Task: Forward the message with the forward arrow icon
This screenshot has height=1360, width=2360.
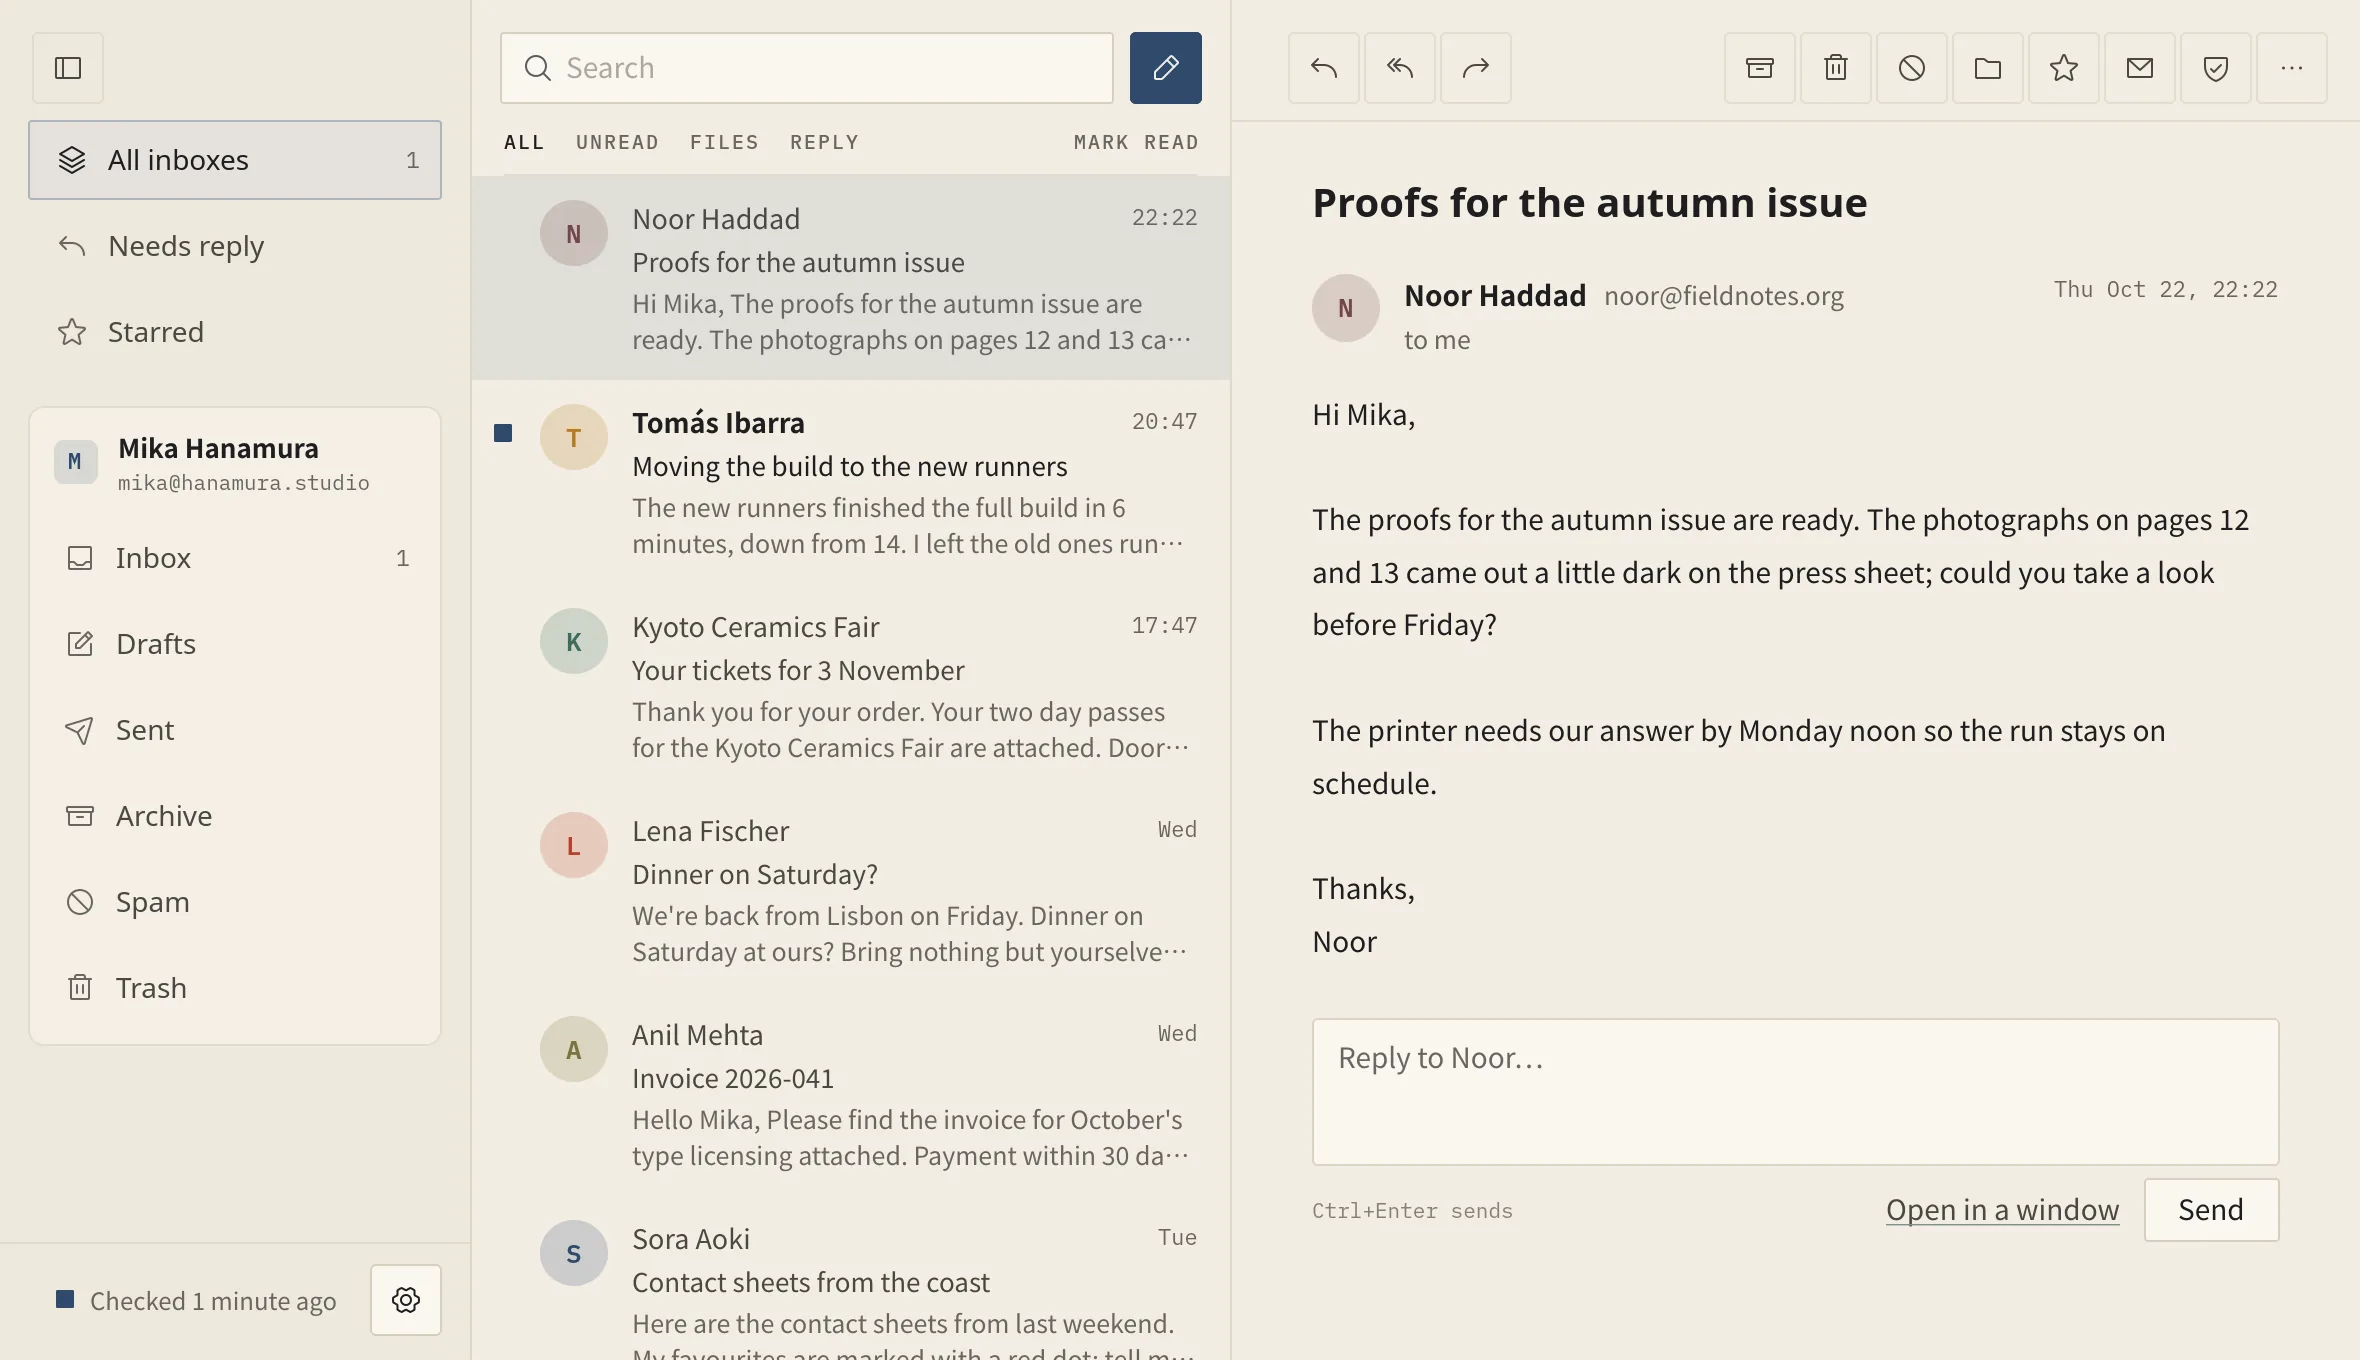Action: click(x=1476, y=68)
